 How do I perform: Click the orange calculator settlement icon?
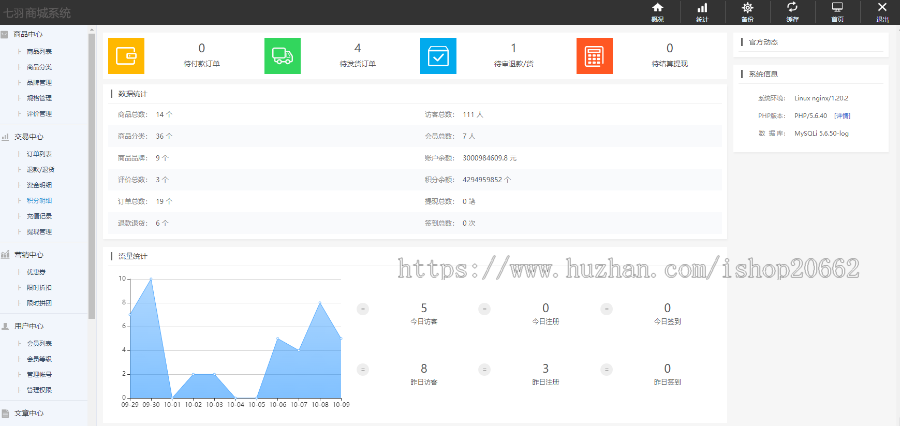pos(595,55)
